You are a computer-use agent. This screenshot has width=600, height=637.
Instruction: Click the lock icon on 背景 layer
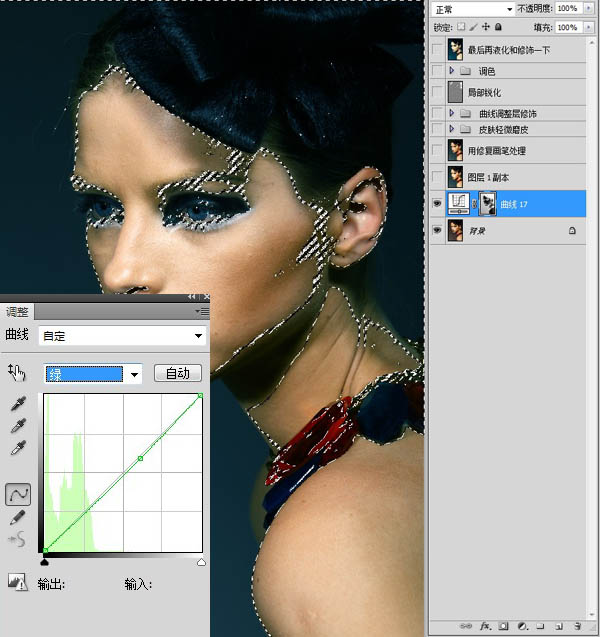572,231
